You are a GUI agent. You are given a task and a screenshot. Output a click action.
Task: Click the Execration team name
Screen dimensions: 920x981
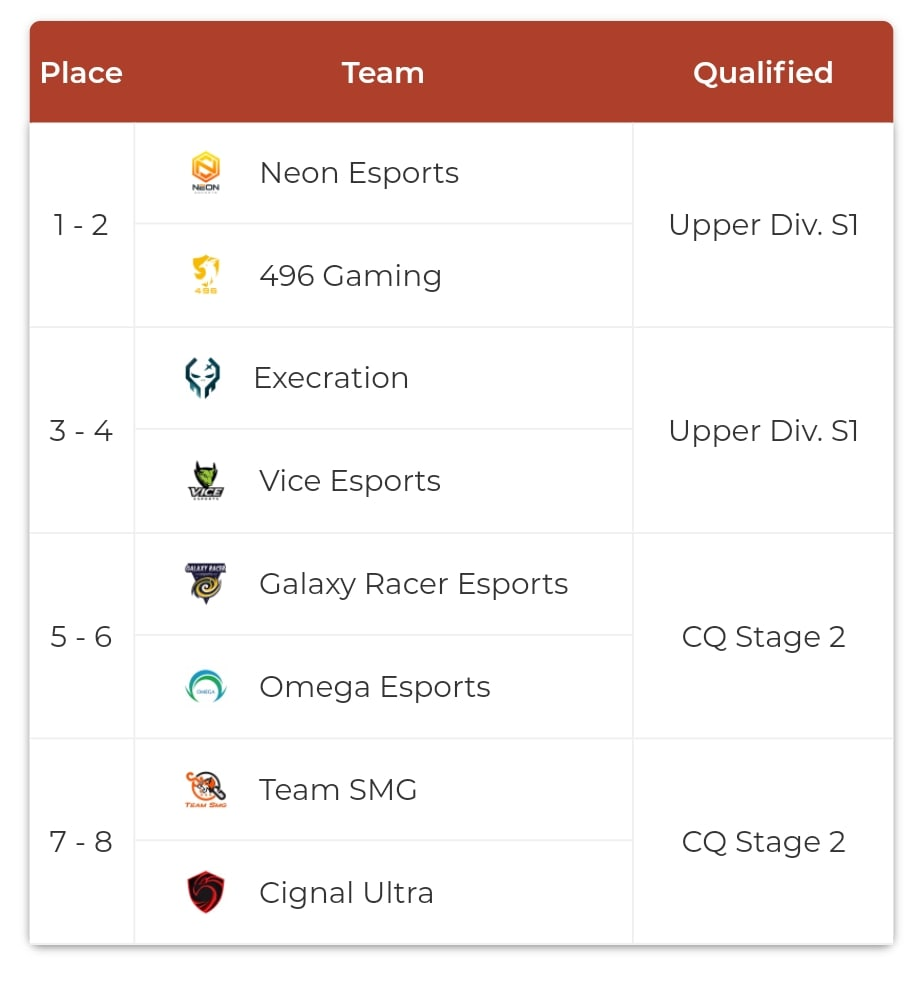point(331,378)
